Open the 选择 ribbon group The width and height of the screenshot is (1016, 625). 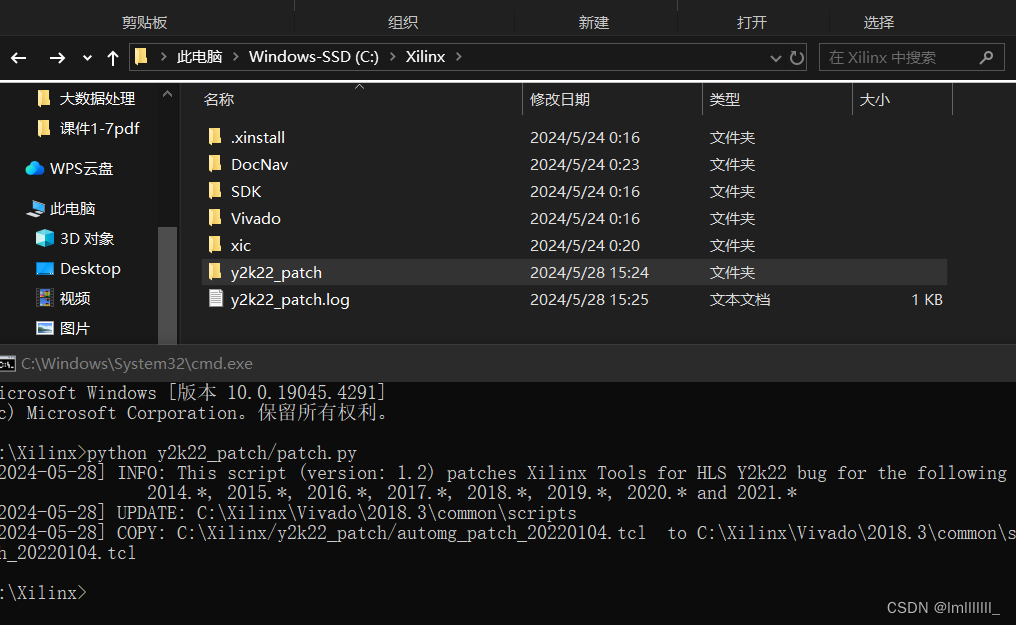click(x=879, y=23)
